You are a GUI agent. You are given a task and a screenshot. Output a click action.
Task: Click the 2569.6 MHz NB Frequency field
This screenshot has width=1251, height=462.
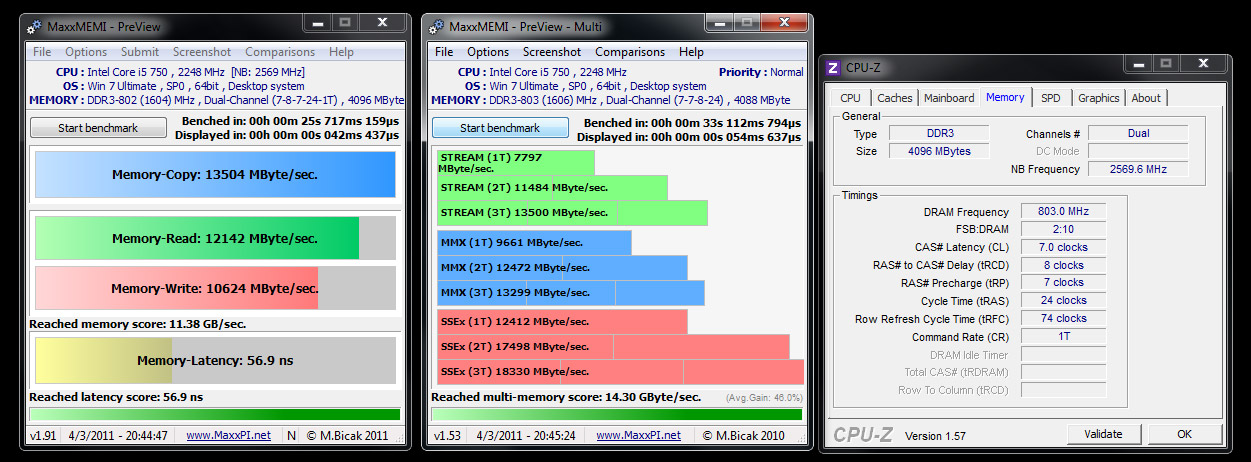tap(1138, 169)
